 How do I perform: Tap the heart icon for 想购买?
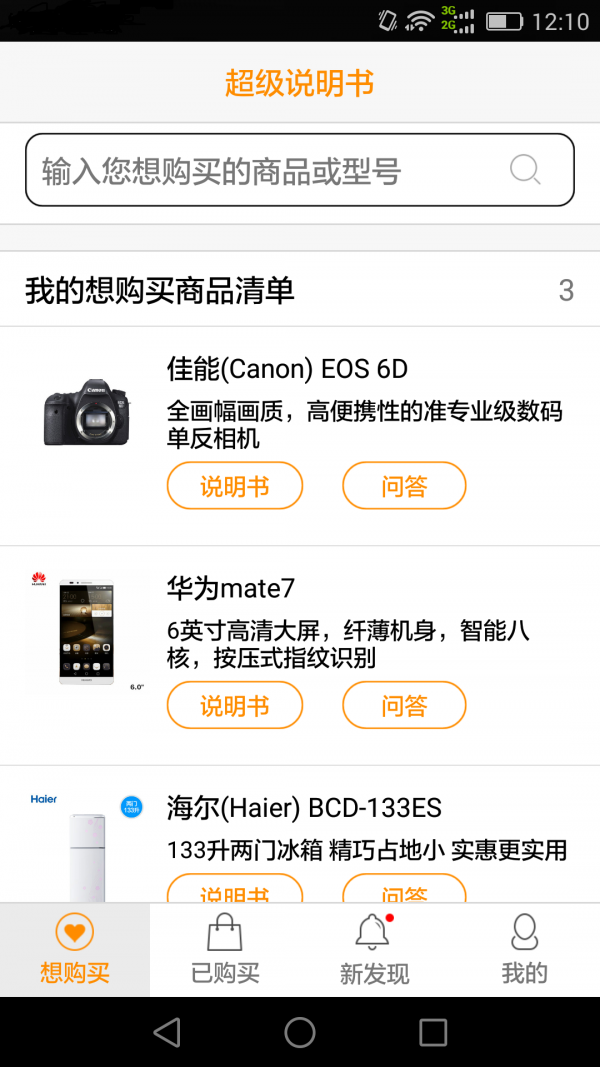click(x=75, y=932)
